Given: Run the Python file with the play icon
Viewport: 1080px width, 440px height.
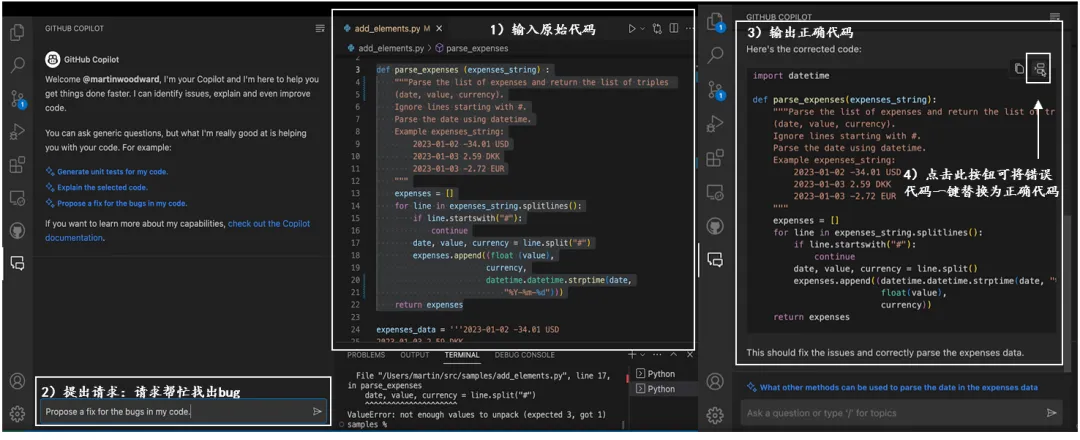Looking at the screenshot, I should 632,29.
